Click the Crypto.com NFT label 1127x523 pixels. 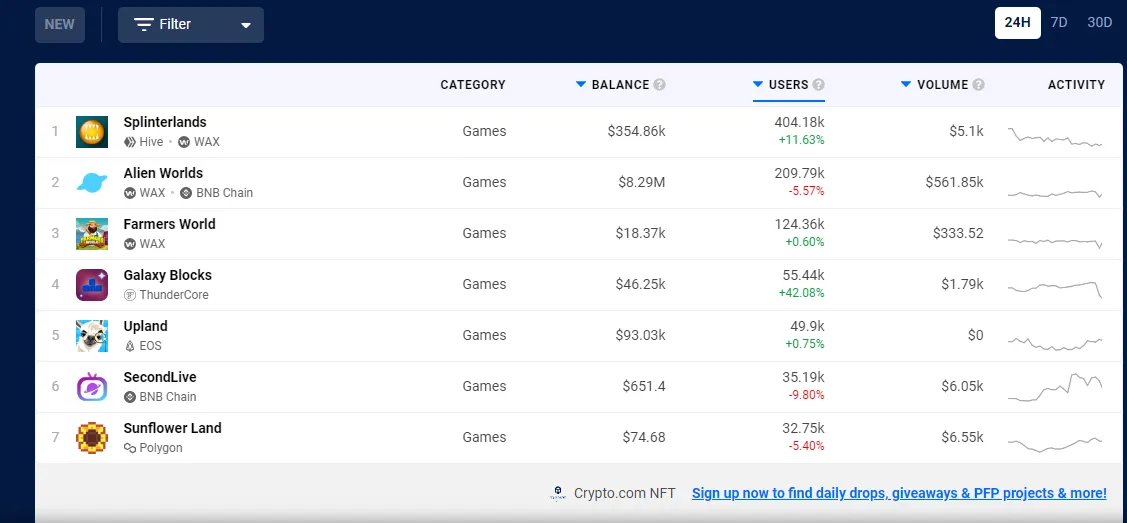coord(625,494)
